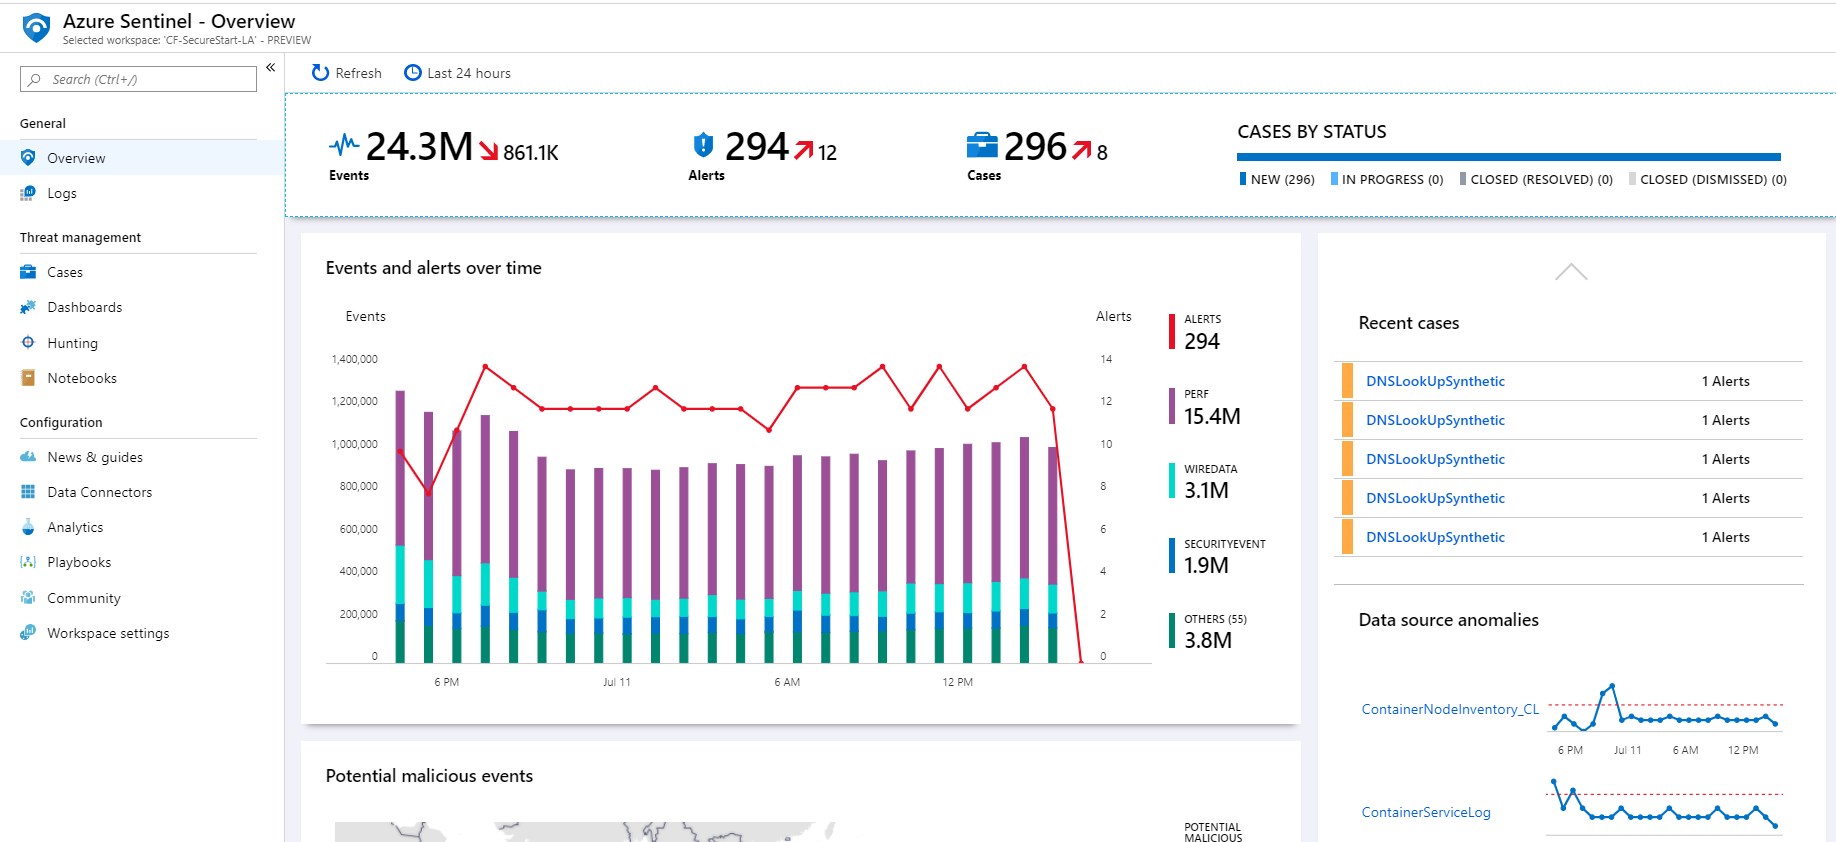Open the Last 24 hours time range selector
The image size is (1836, 842).
pos(457,73)
